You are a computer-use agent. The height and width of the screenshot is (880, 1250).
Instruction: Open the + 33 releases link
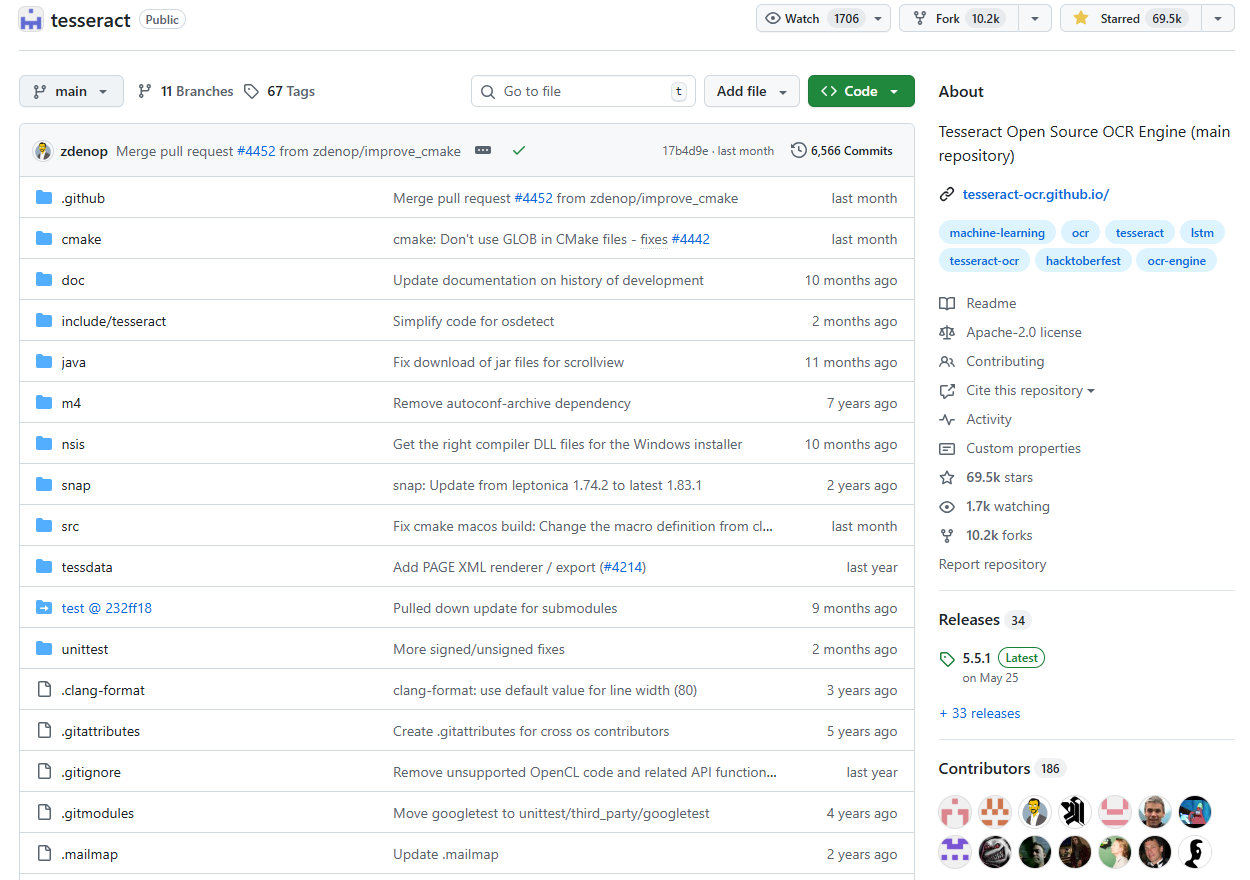click(x=979, y=713)
